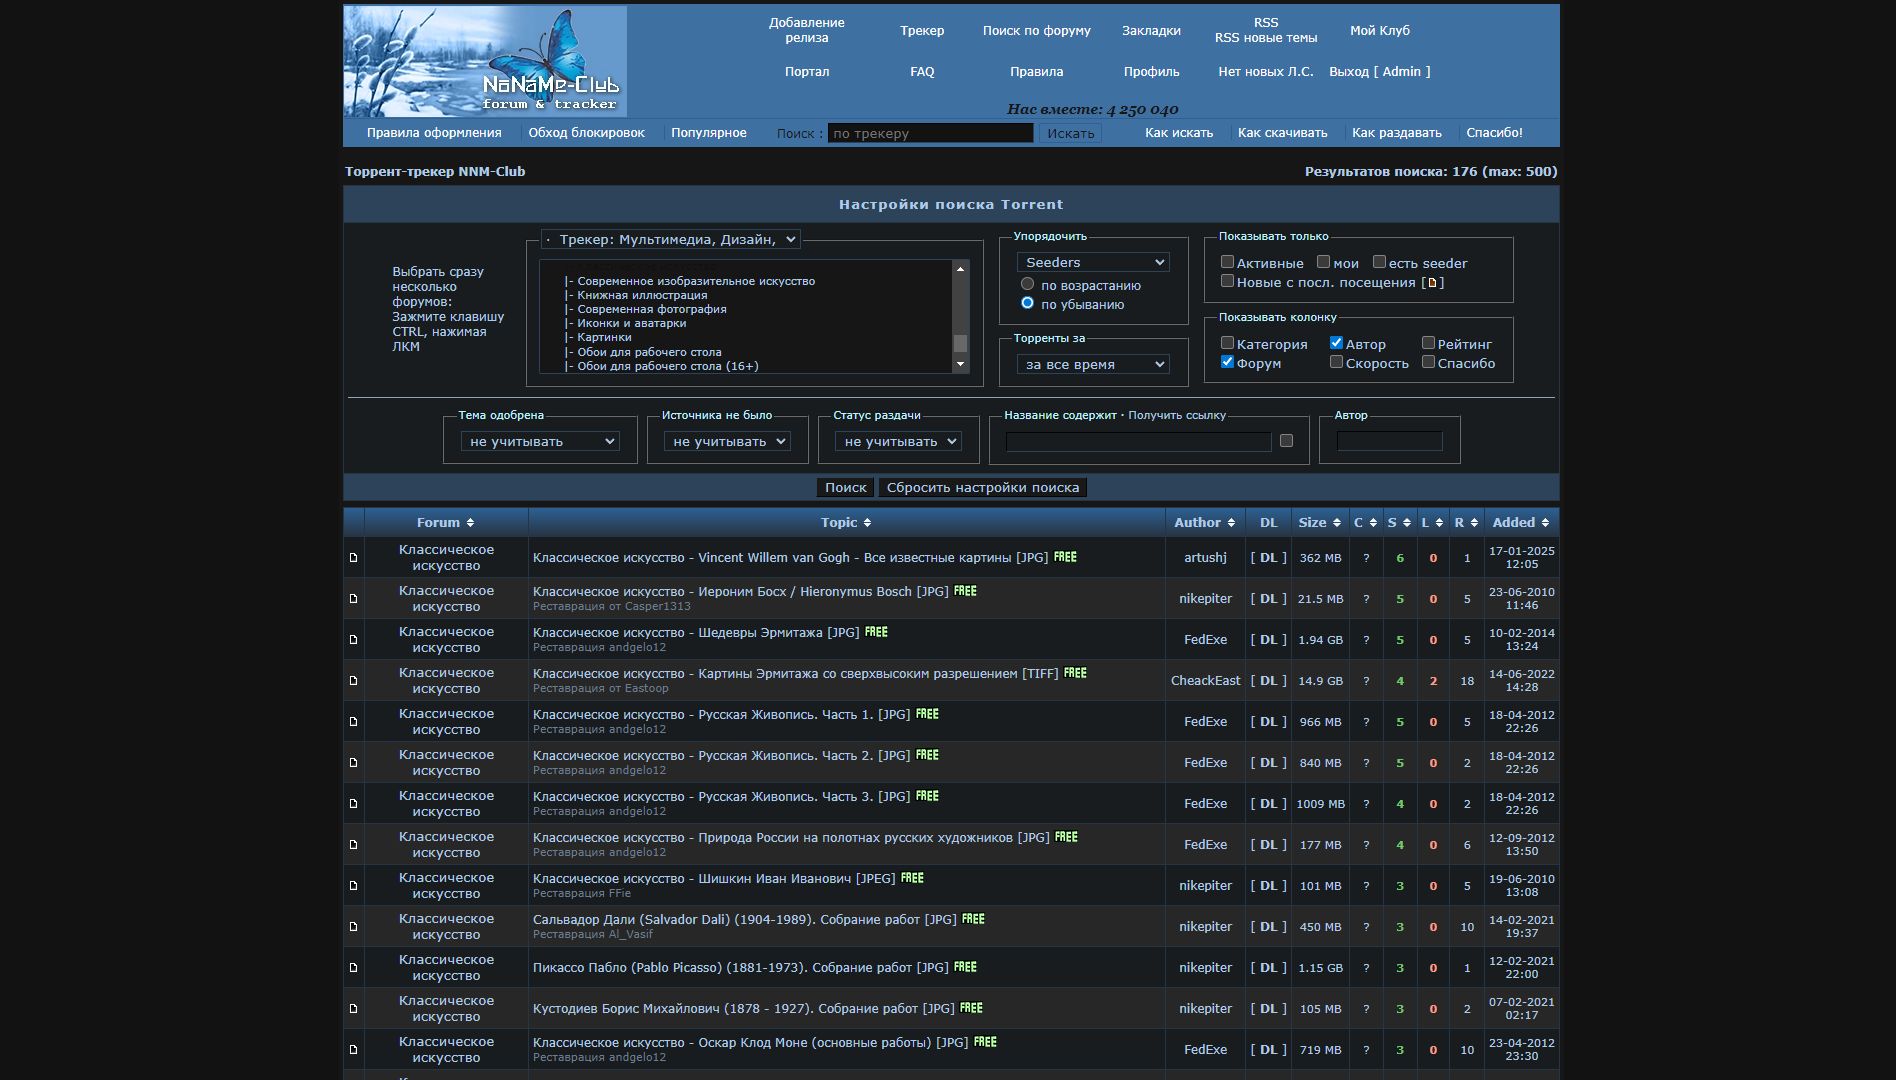Open topic icon for Шишкин Иван Иванович row

pos(353,886)
